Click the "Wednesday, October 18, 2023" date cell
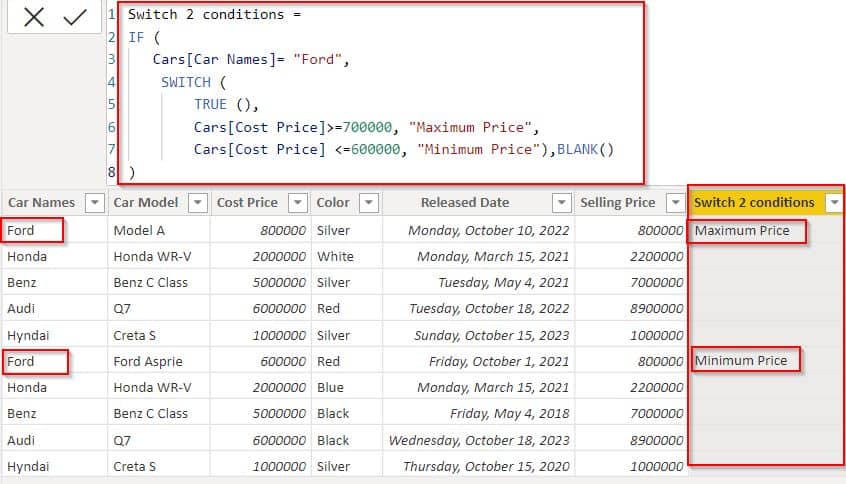 pos(479,441)
